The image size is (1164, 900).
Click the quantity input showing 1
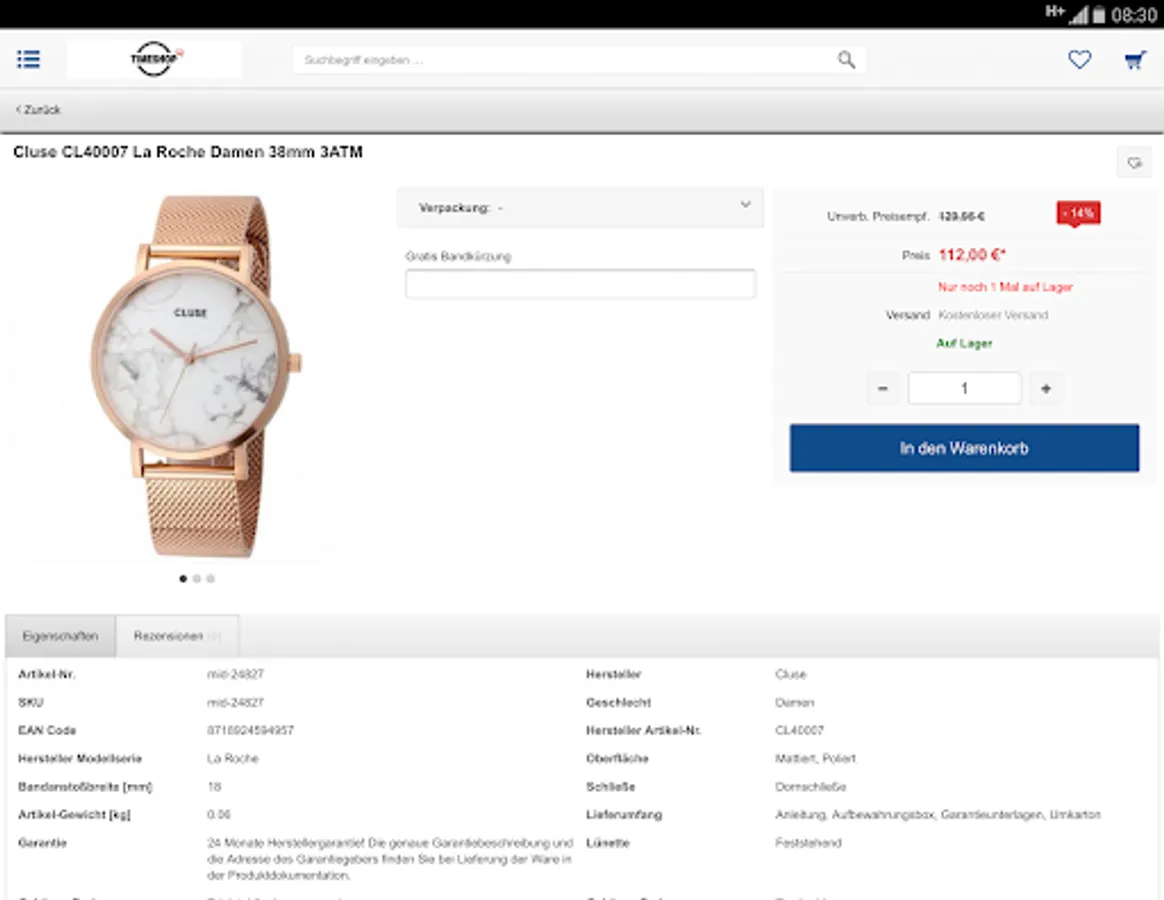964,388
